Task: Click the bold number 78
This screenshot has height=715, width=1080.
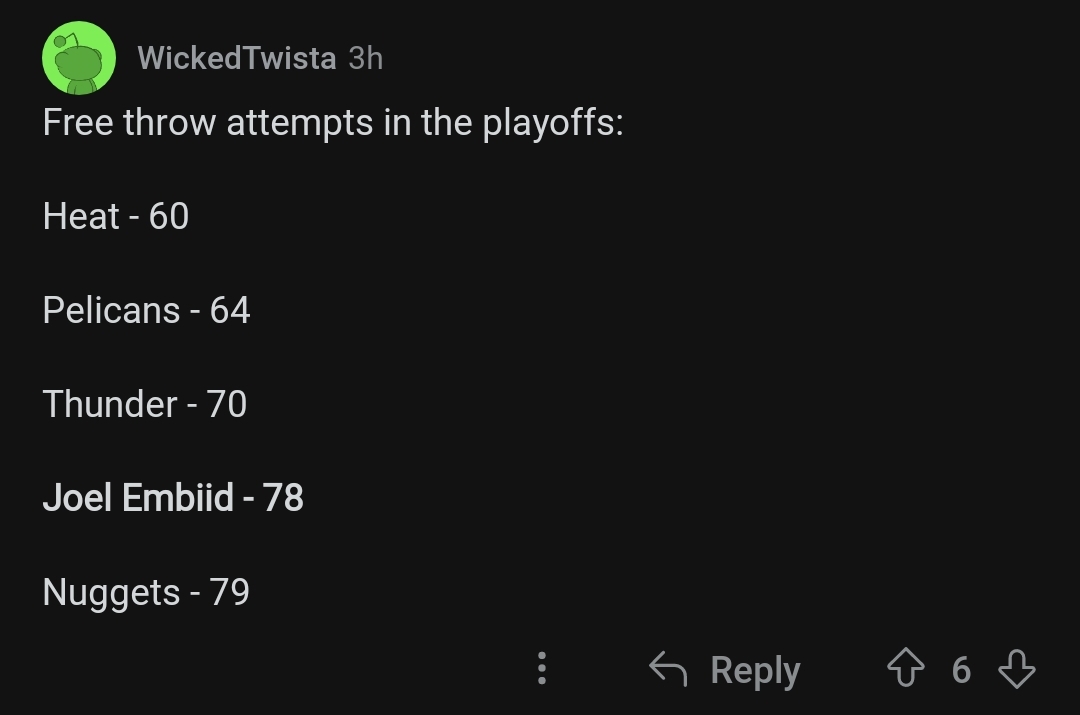Action: click(x=283, y=497)
